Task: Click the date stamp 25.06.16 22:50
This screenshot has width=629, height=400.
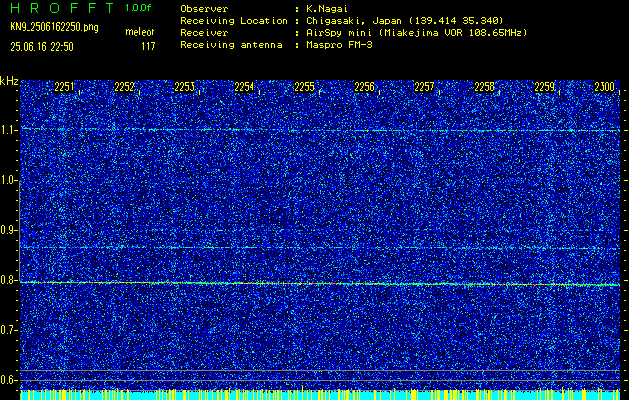Action: point(42,47)
